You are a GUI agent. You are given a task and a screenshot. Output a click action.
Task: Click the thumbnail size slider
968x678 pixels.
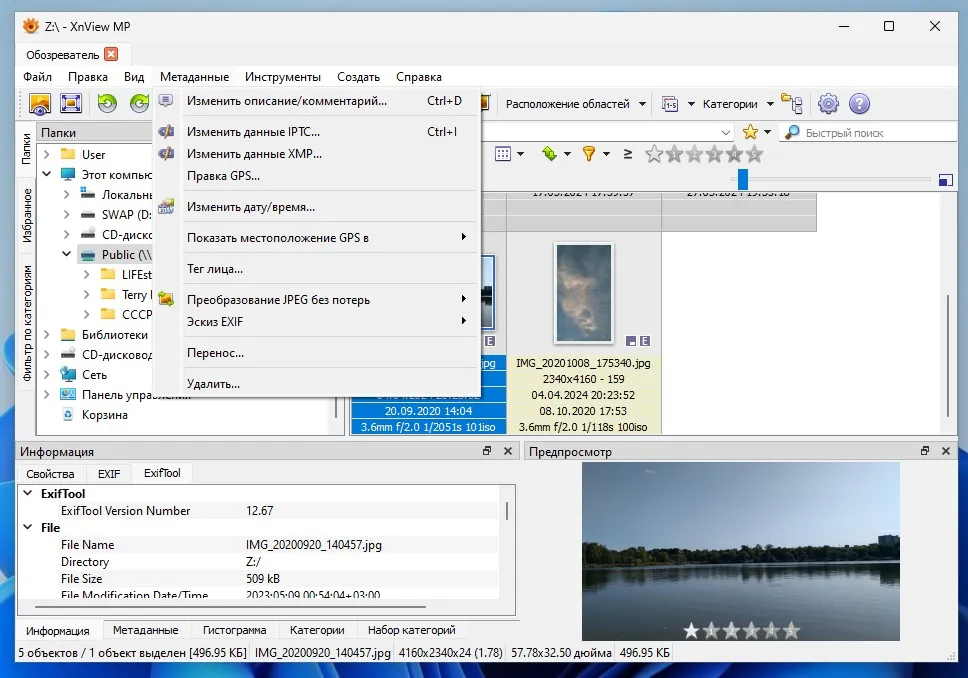[x=741, y=179]
